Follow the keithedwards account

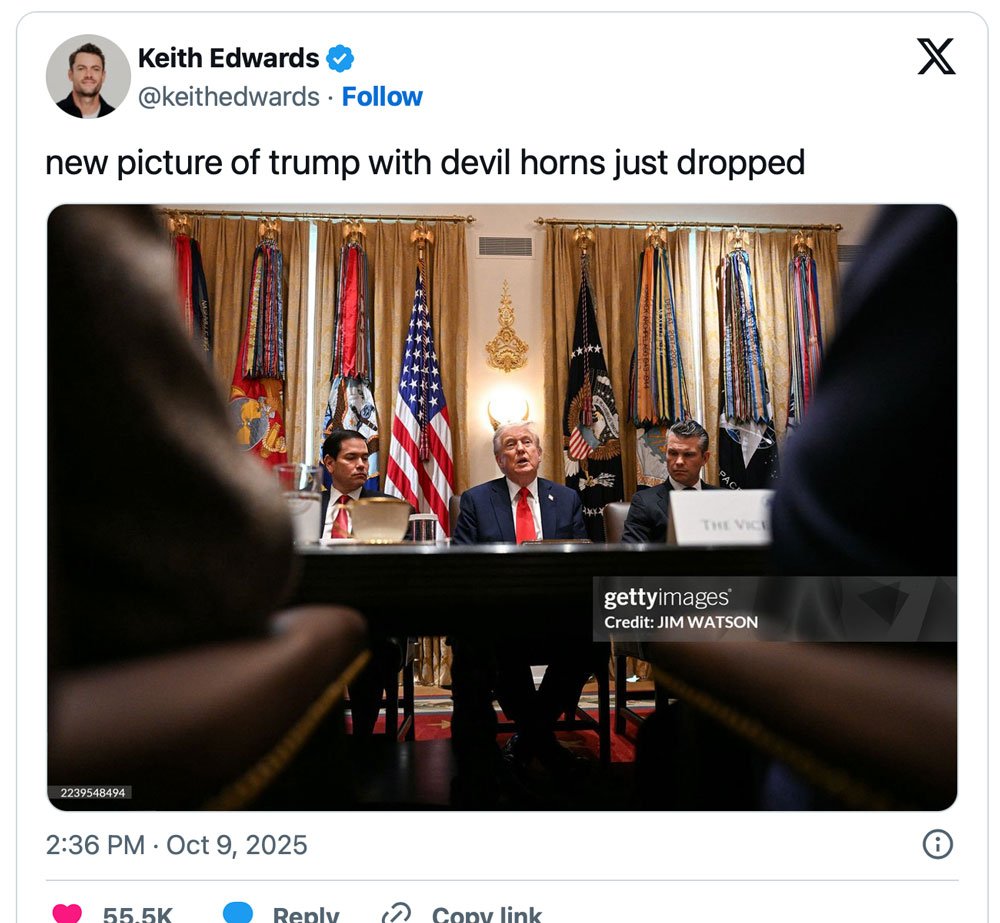382,97
